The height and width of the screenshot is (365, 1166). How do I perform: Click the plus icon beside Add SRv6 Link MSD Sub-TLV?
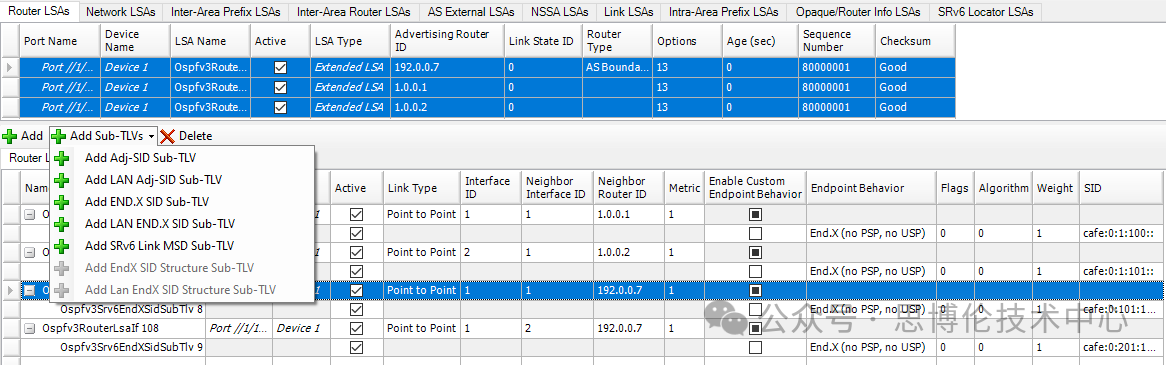62,245
